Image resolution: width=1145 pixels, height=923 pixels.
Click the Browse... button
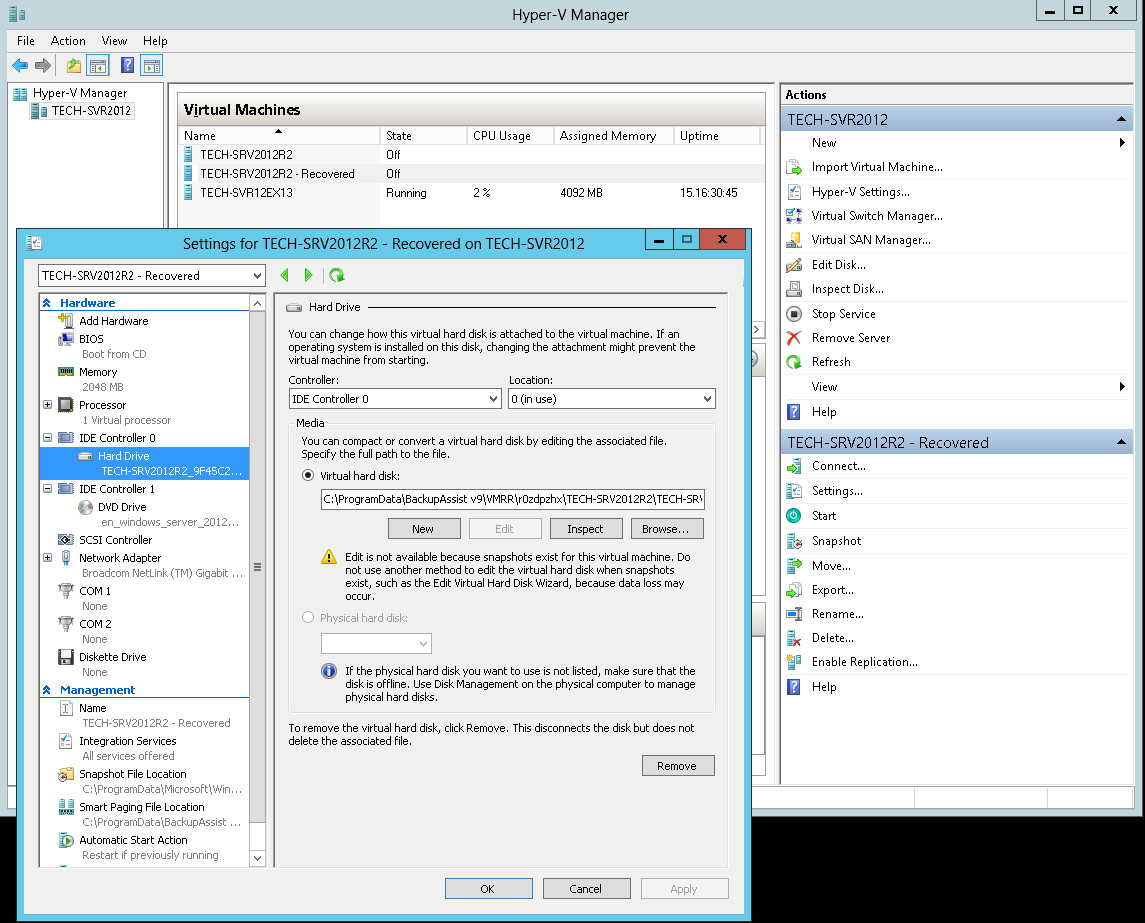coord(666,529)
